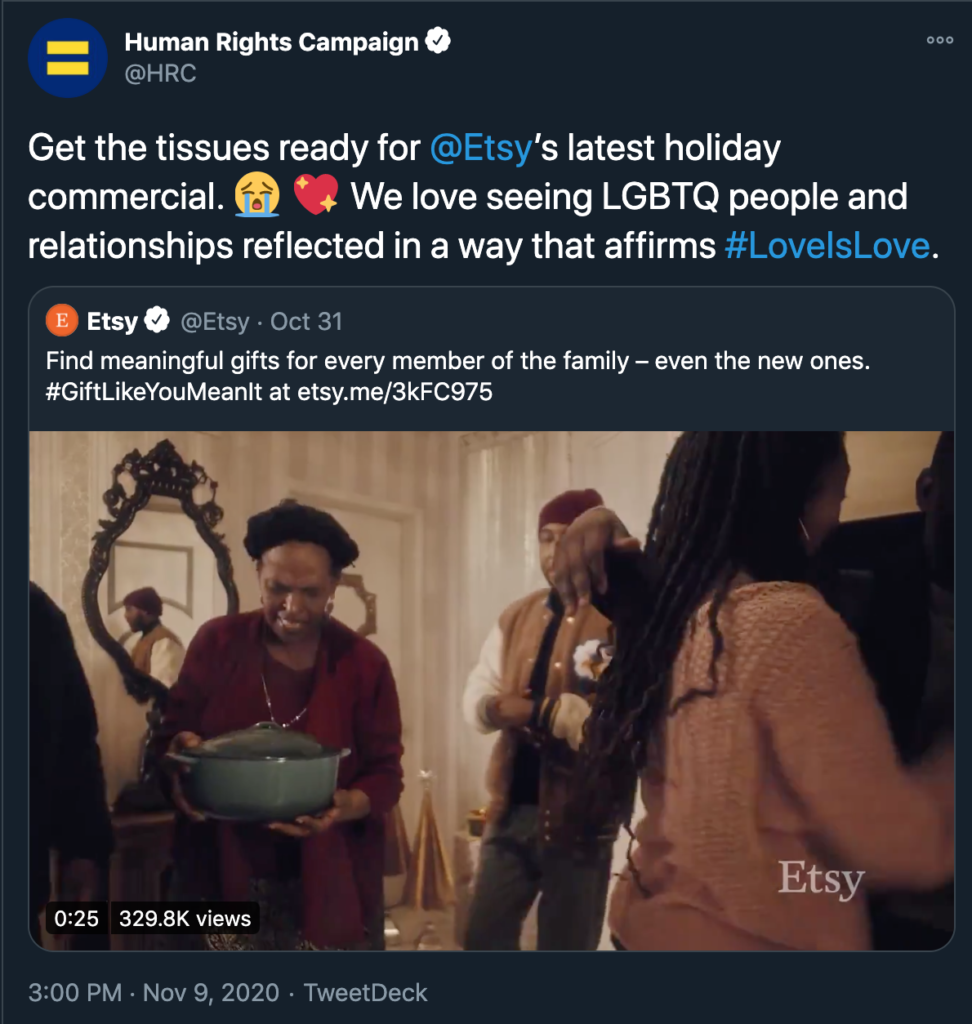The width and height of the screenshot is (972, 1024).
Task: Click the verified badge next to Etsy
Action: point(157,321)
